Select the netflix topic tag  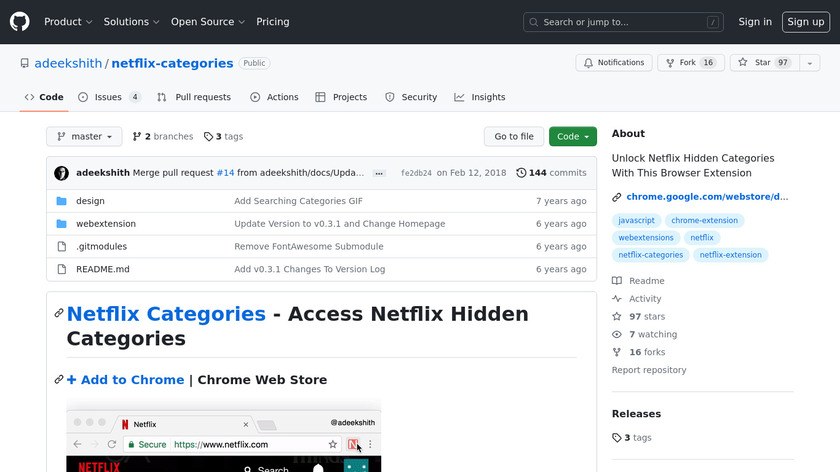702,237
